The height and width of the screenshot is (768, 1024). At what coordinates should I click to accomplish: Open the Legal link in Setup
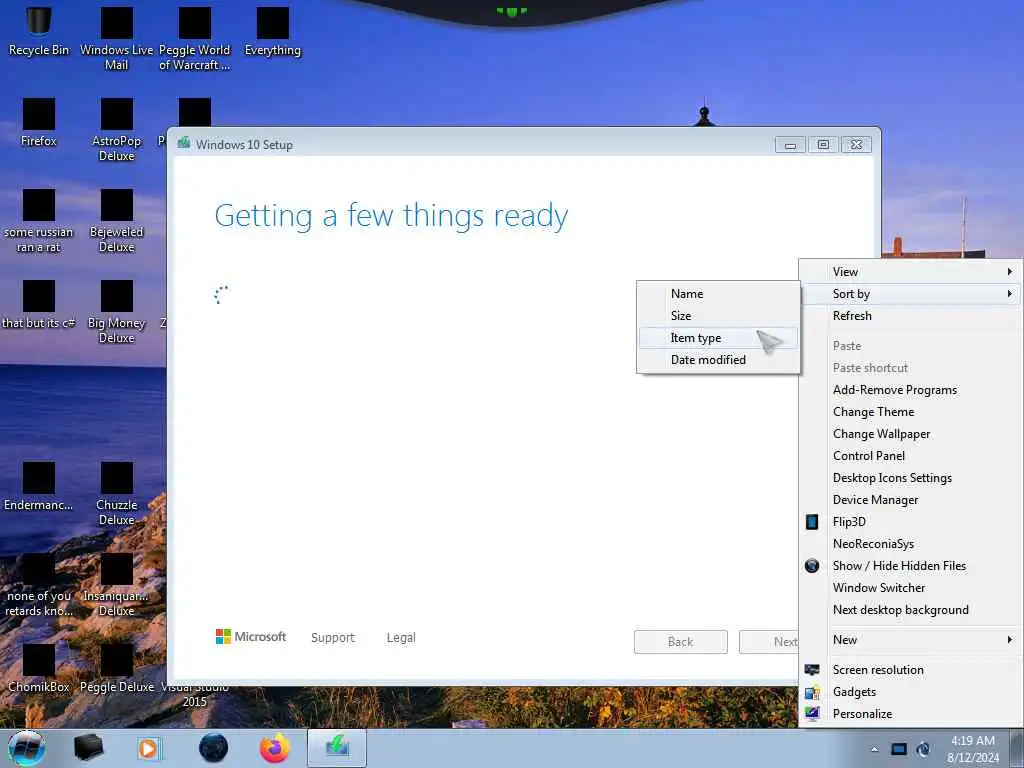click(401, 637)
